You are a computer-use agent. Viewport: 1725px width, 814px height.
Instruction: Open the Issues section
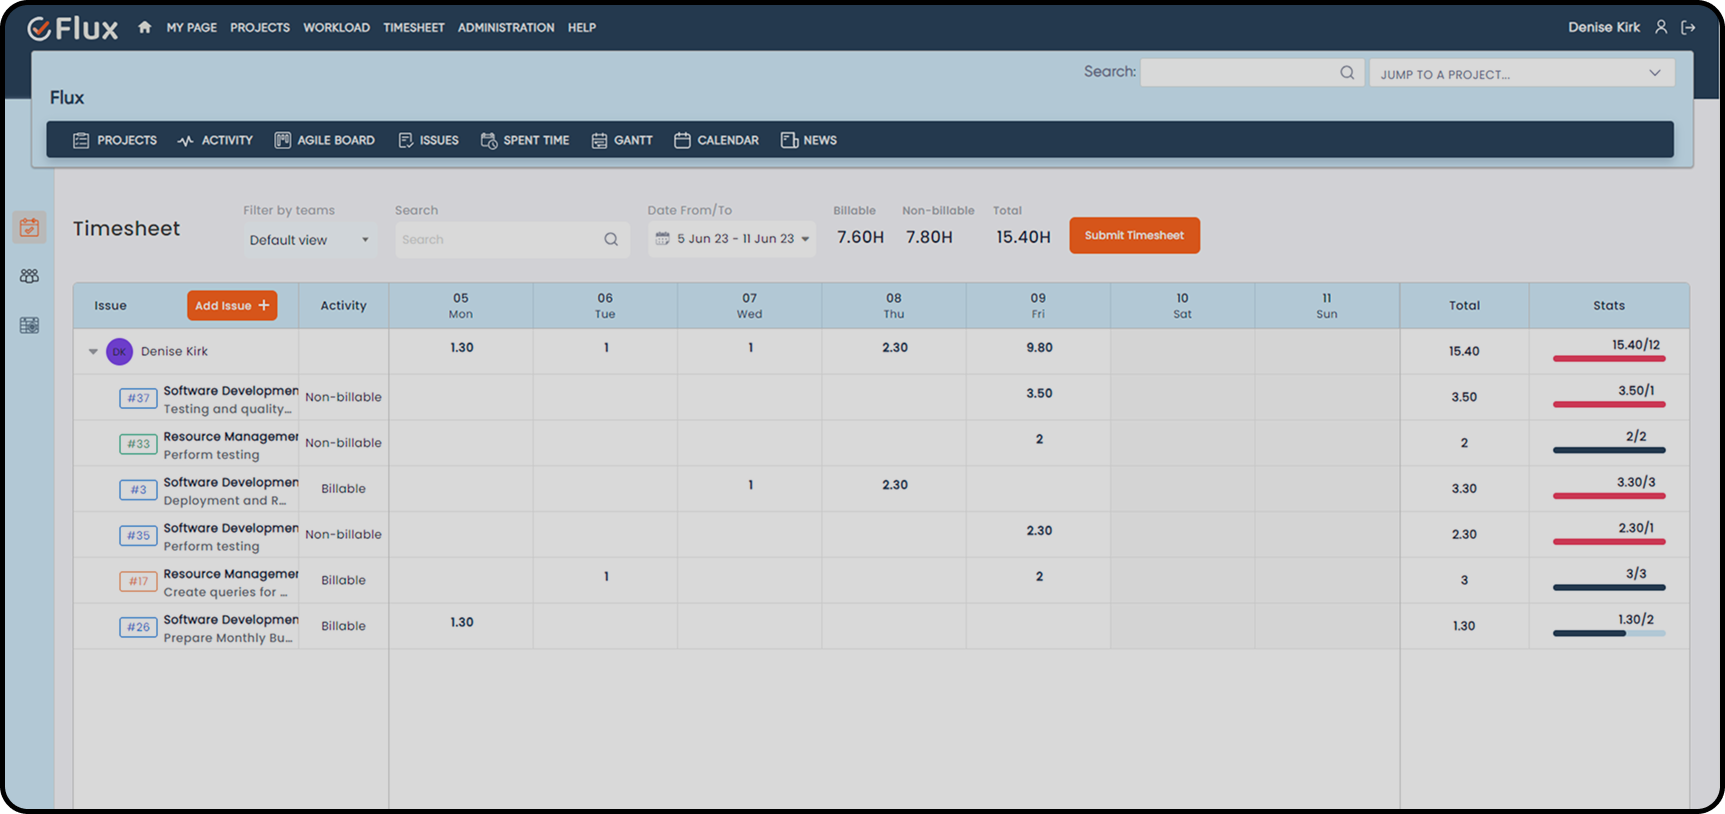[428, 140]
